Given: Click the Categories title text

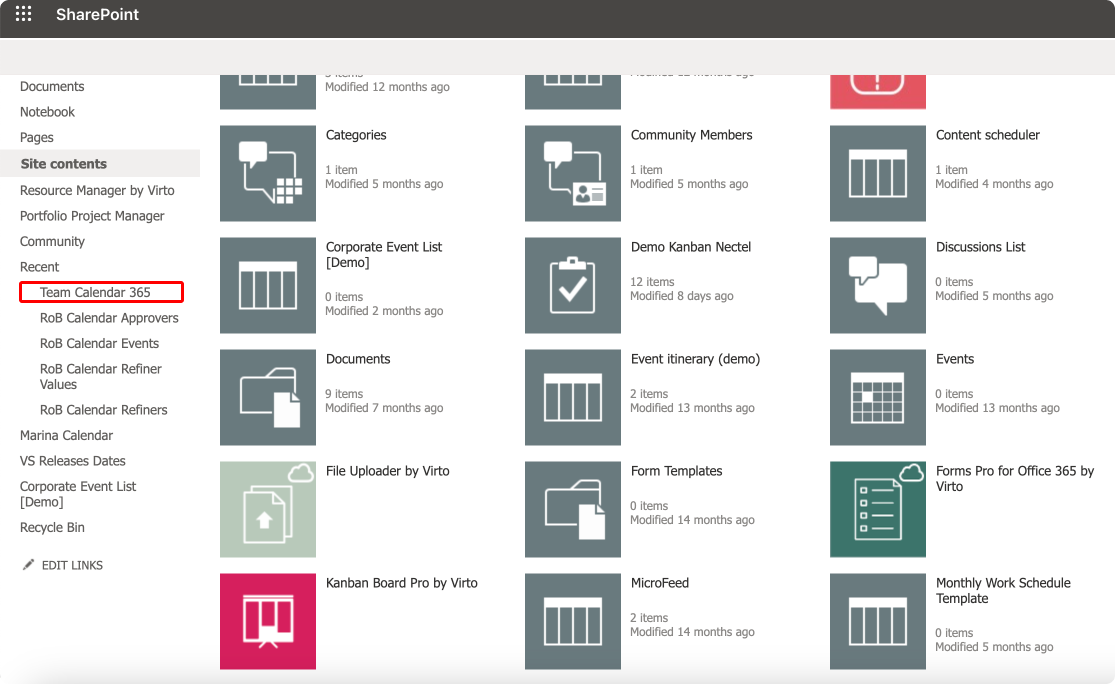Looking at the screenshot, I should pos(356,135).
